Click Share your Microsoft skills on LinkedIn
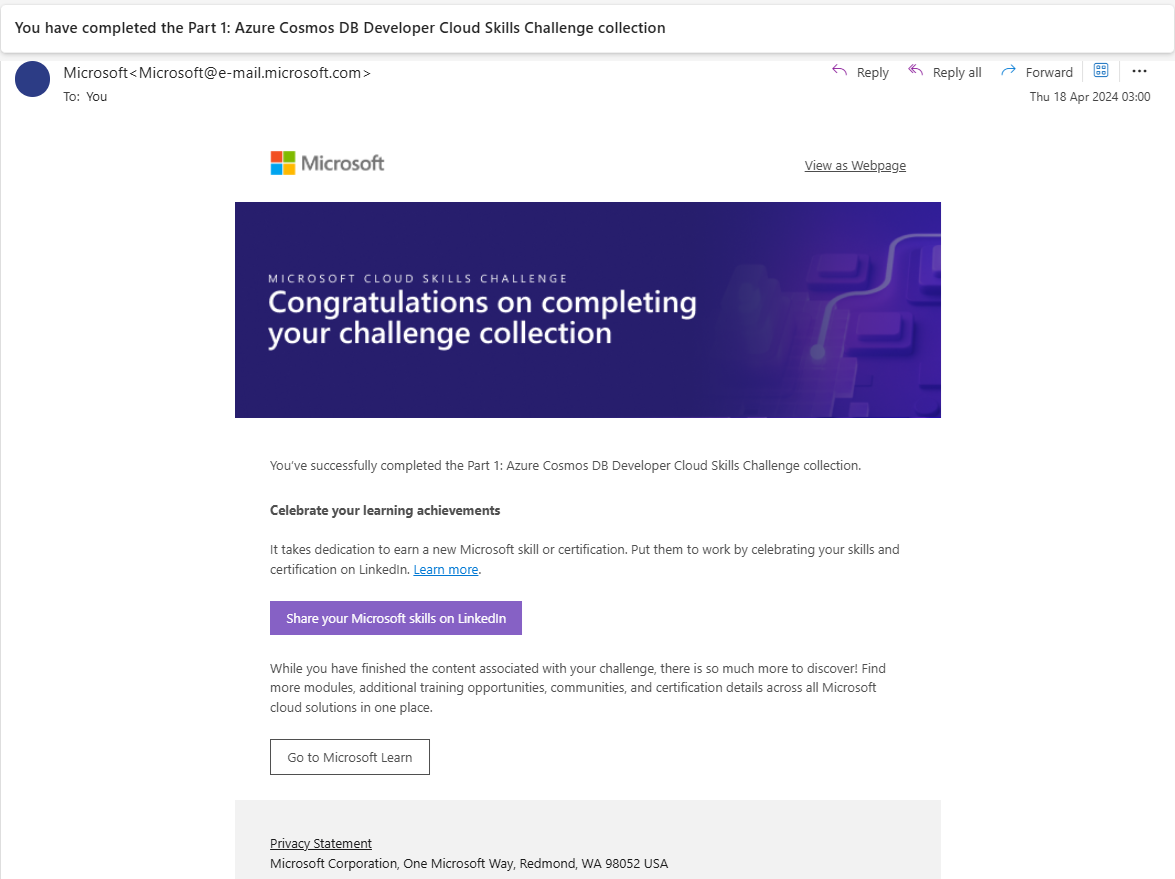 pos(396,618)
